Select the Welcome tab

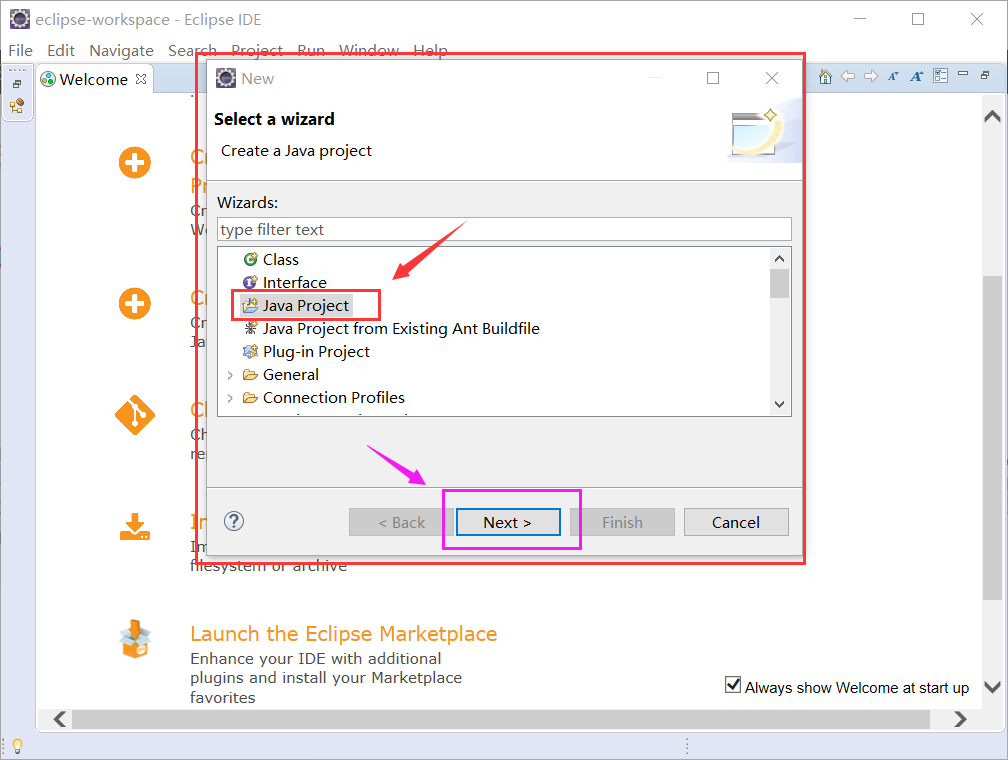(93, 79)
